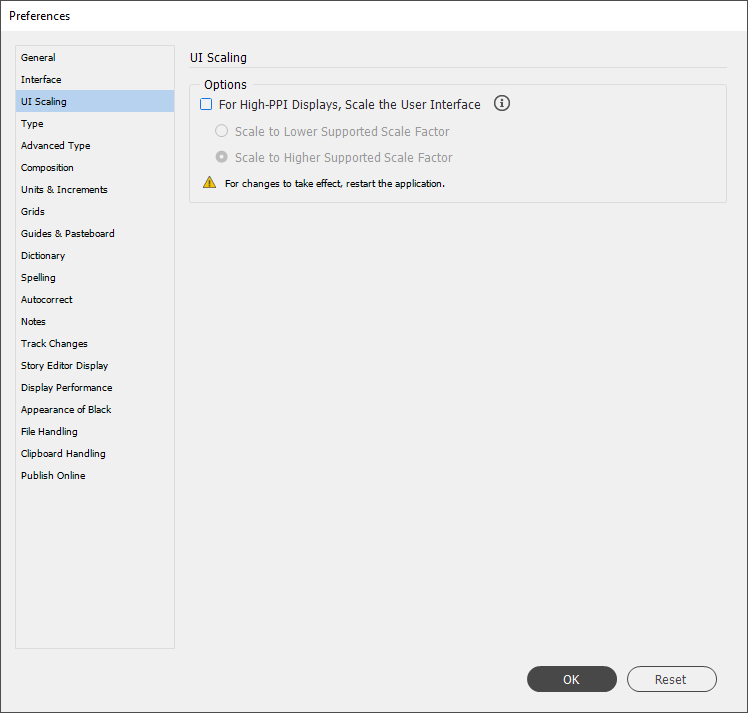Show Units & Increments preferences
Screen dimensions: 748x713
click(x=95, y=189)
